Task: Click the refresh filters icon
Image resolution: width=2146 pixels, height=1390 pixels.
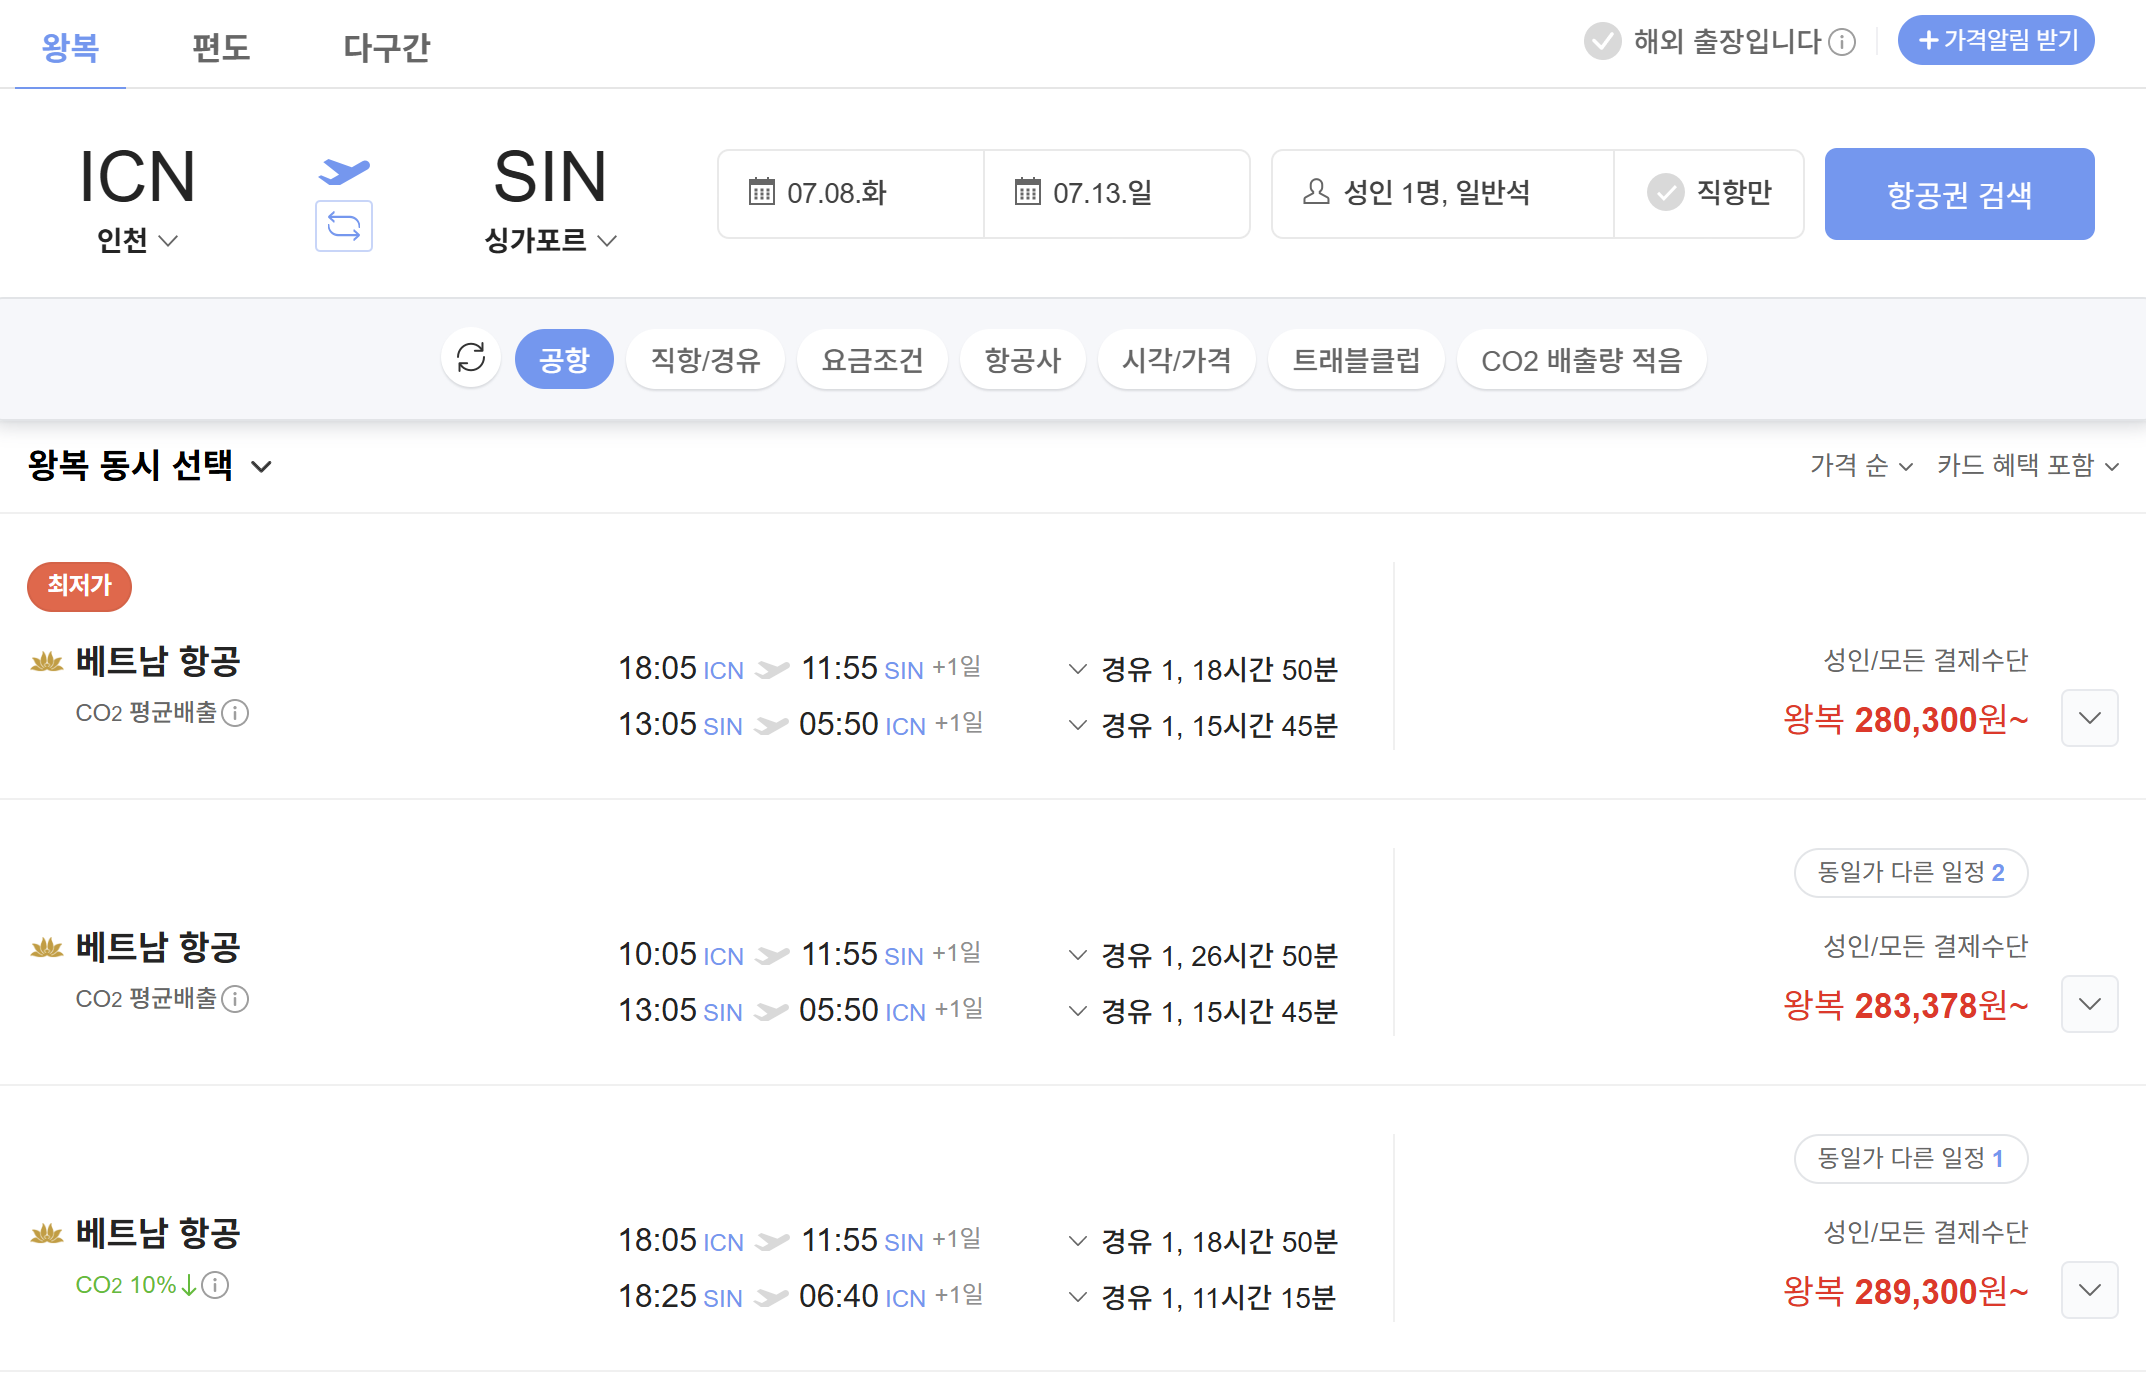Action: (x=471, y=358)
